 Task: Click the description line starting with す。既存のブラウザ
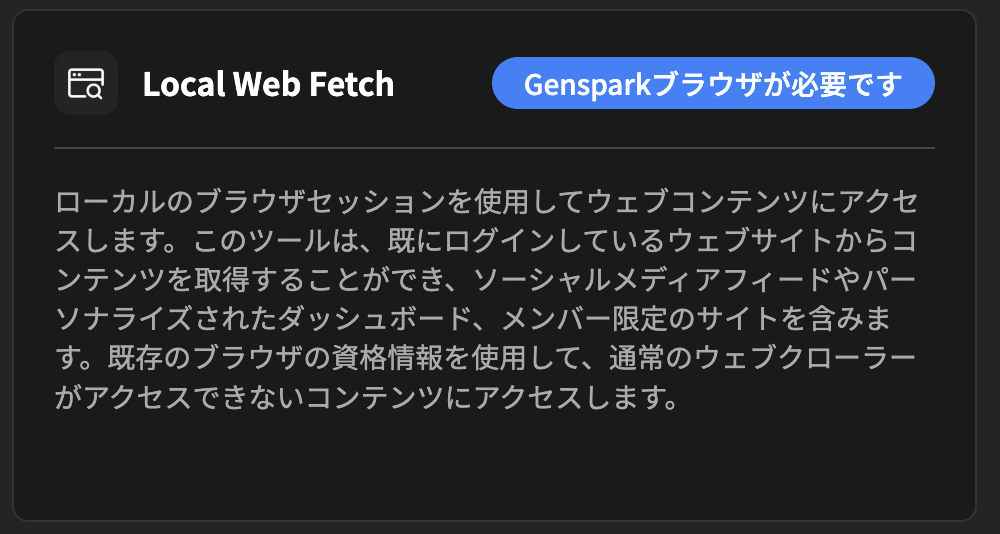point(486,359)
